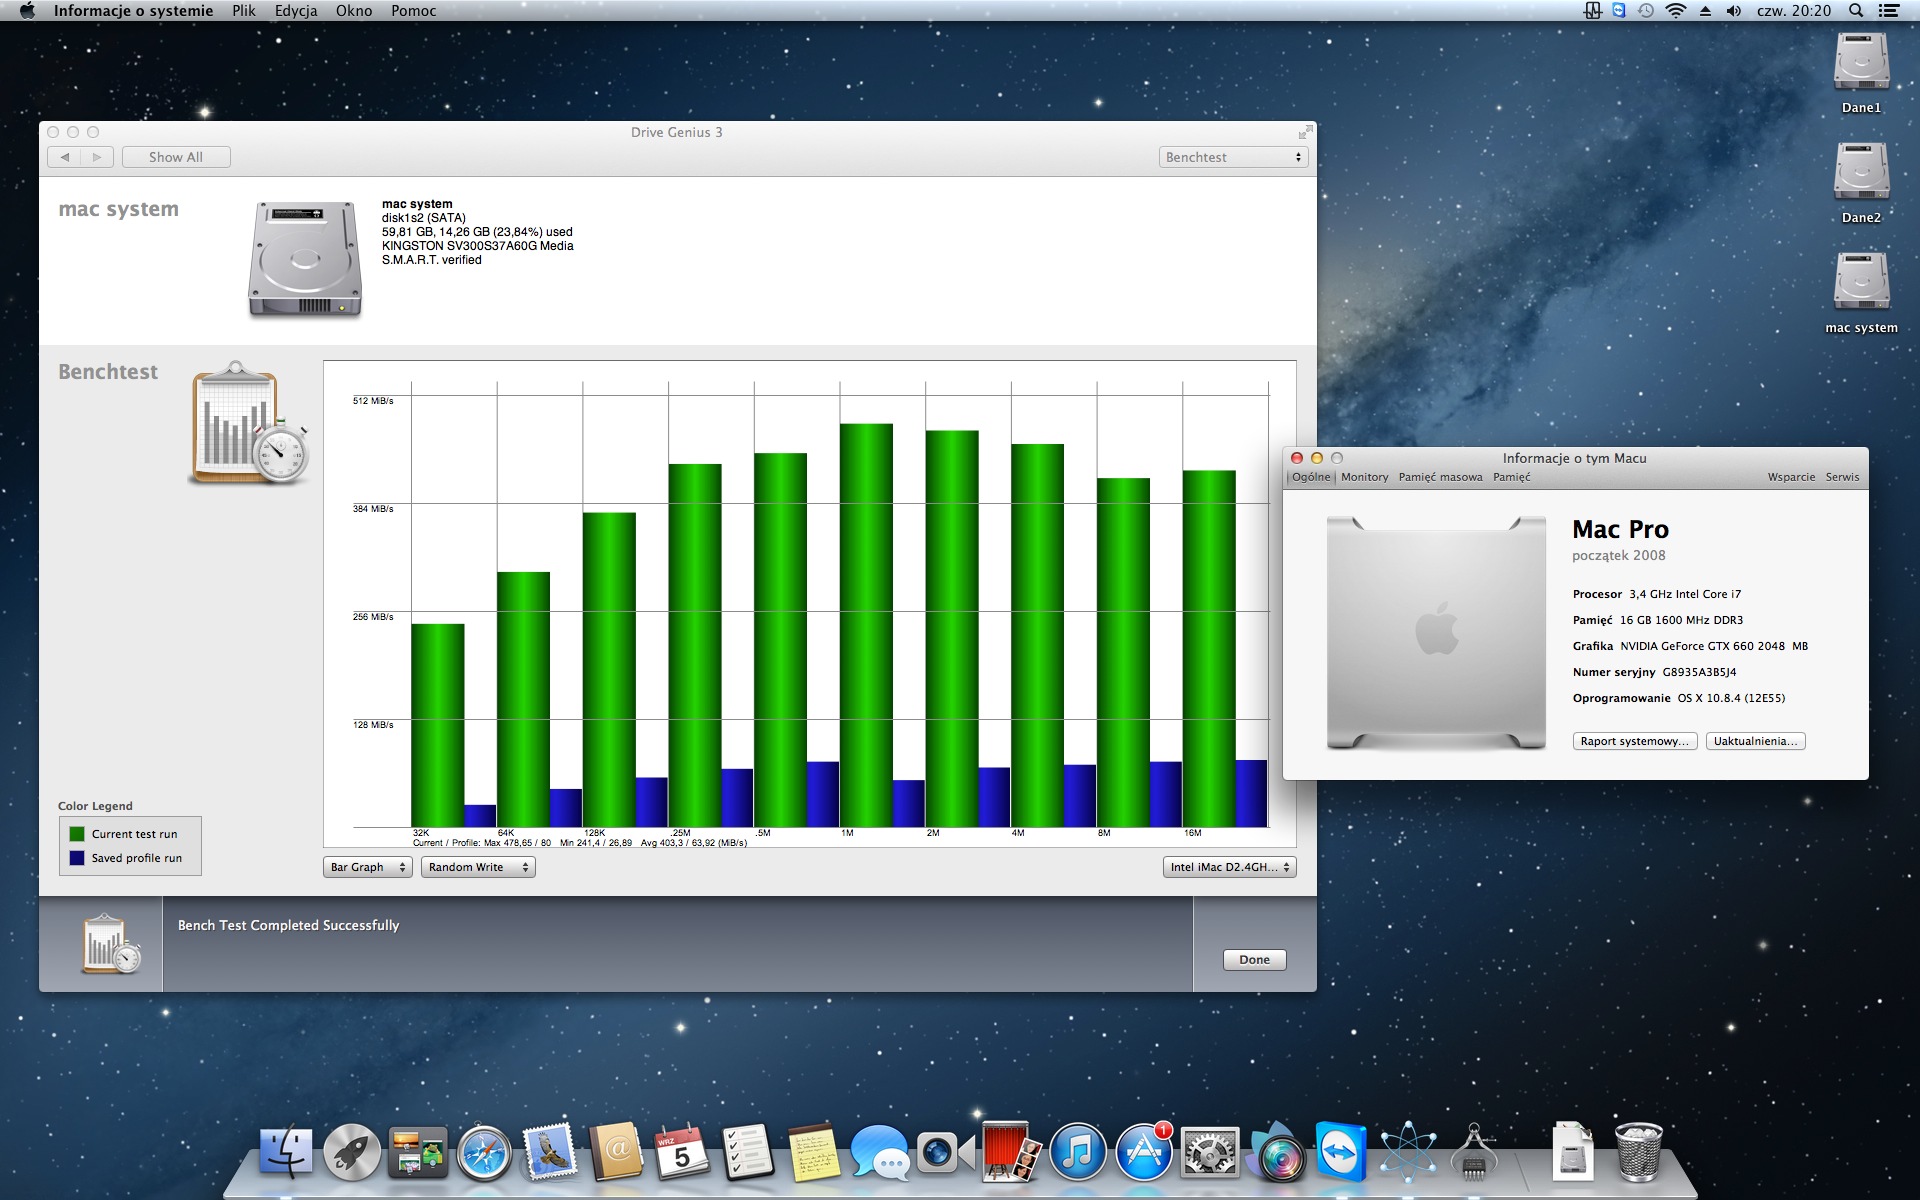Image resolution: width=1920 pixels, height=1200 pixels.
Task: Open Safari from the Dock
Action: tap(484, 1153)
